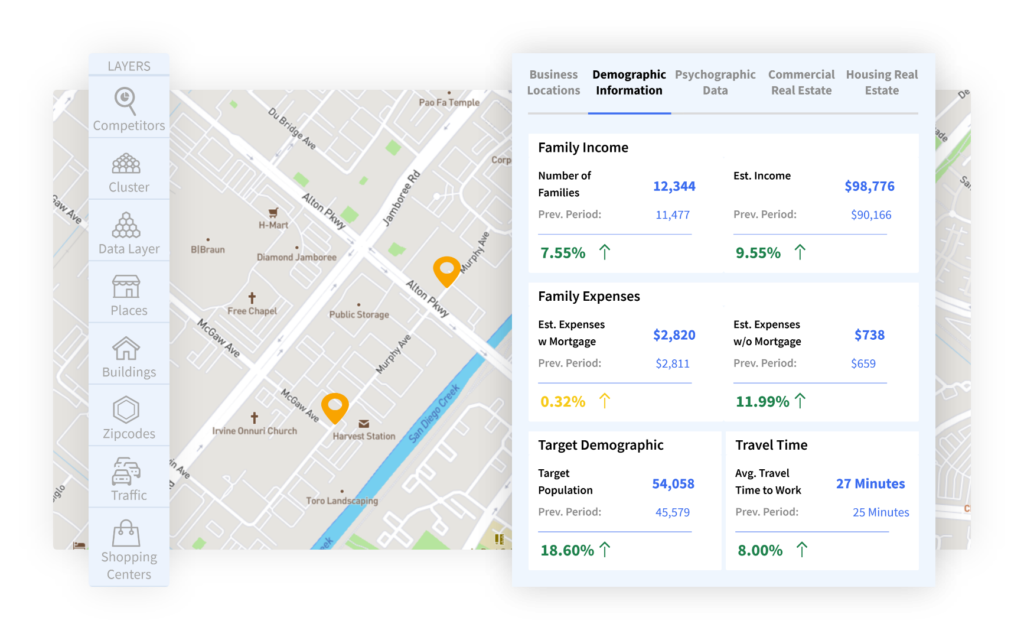Select the Buildings layer icon
The height and width of the screenshot is (640, 1024).
point(128,350)
